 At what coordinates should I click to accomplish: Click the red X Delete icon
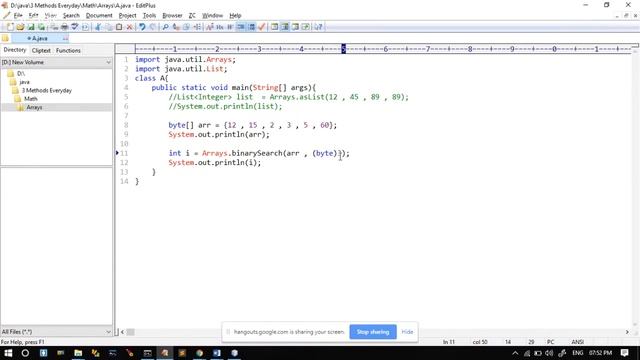(x=129, y=27)
